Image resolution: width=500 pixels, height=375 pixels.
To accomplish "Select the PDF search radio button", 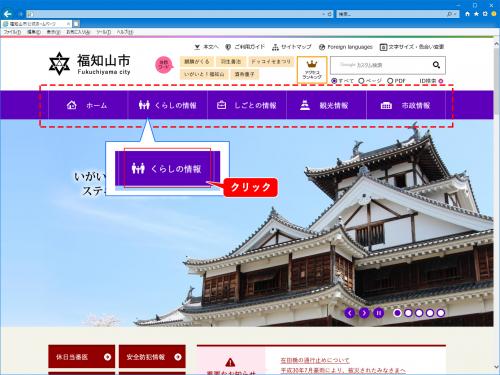I will click(x=390, y=81).
